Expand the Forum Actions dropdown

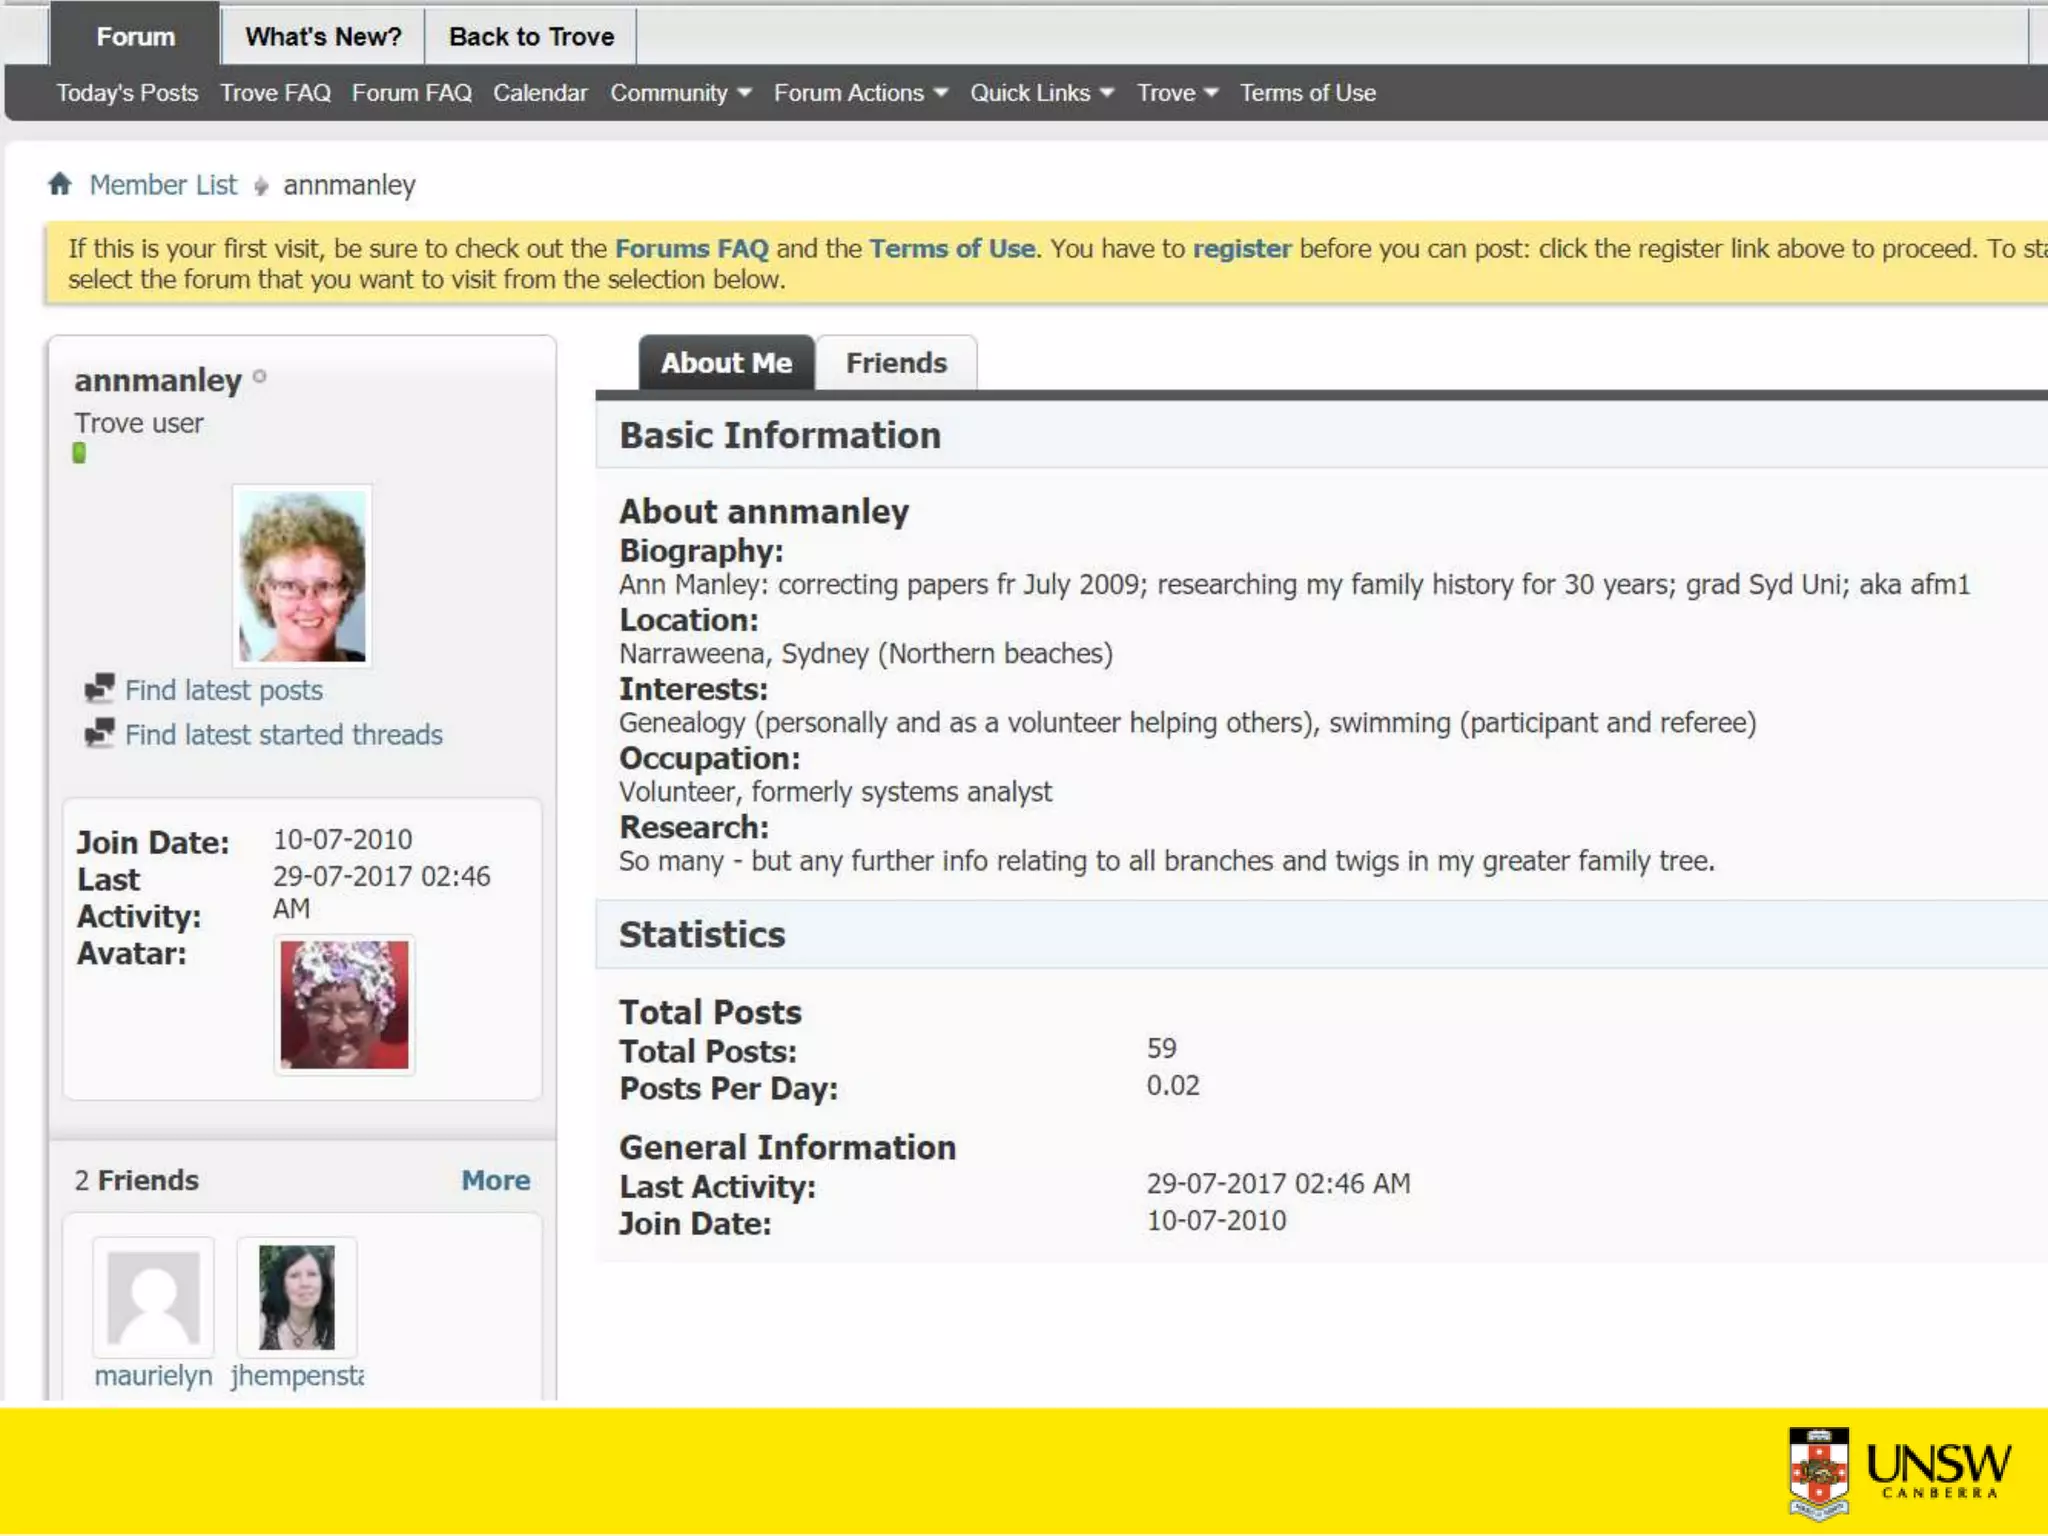(859, 93)
